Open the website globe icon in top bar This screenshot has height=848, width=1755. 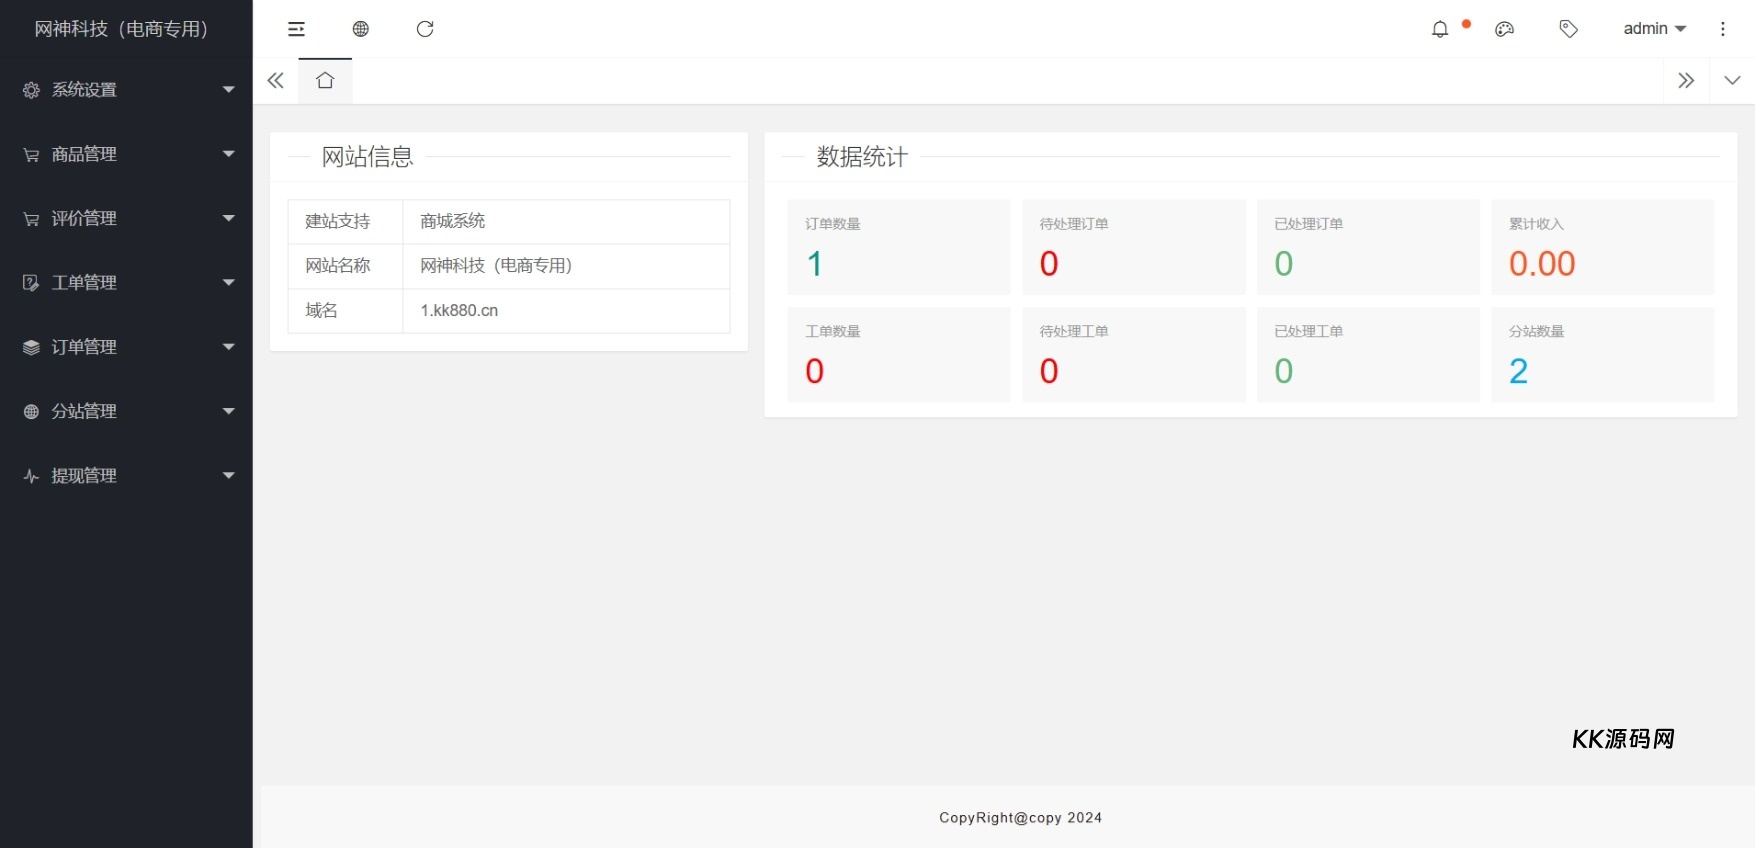[x=361, y=29]
